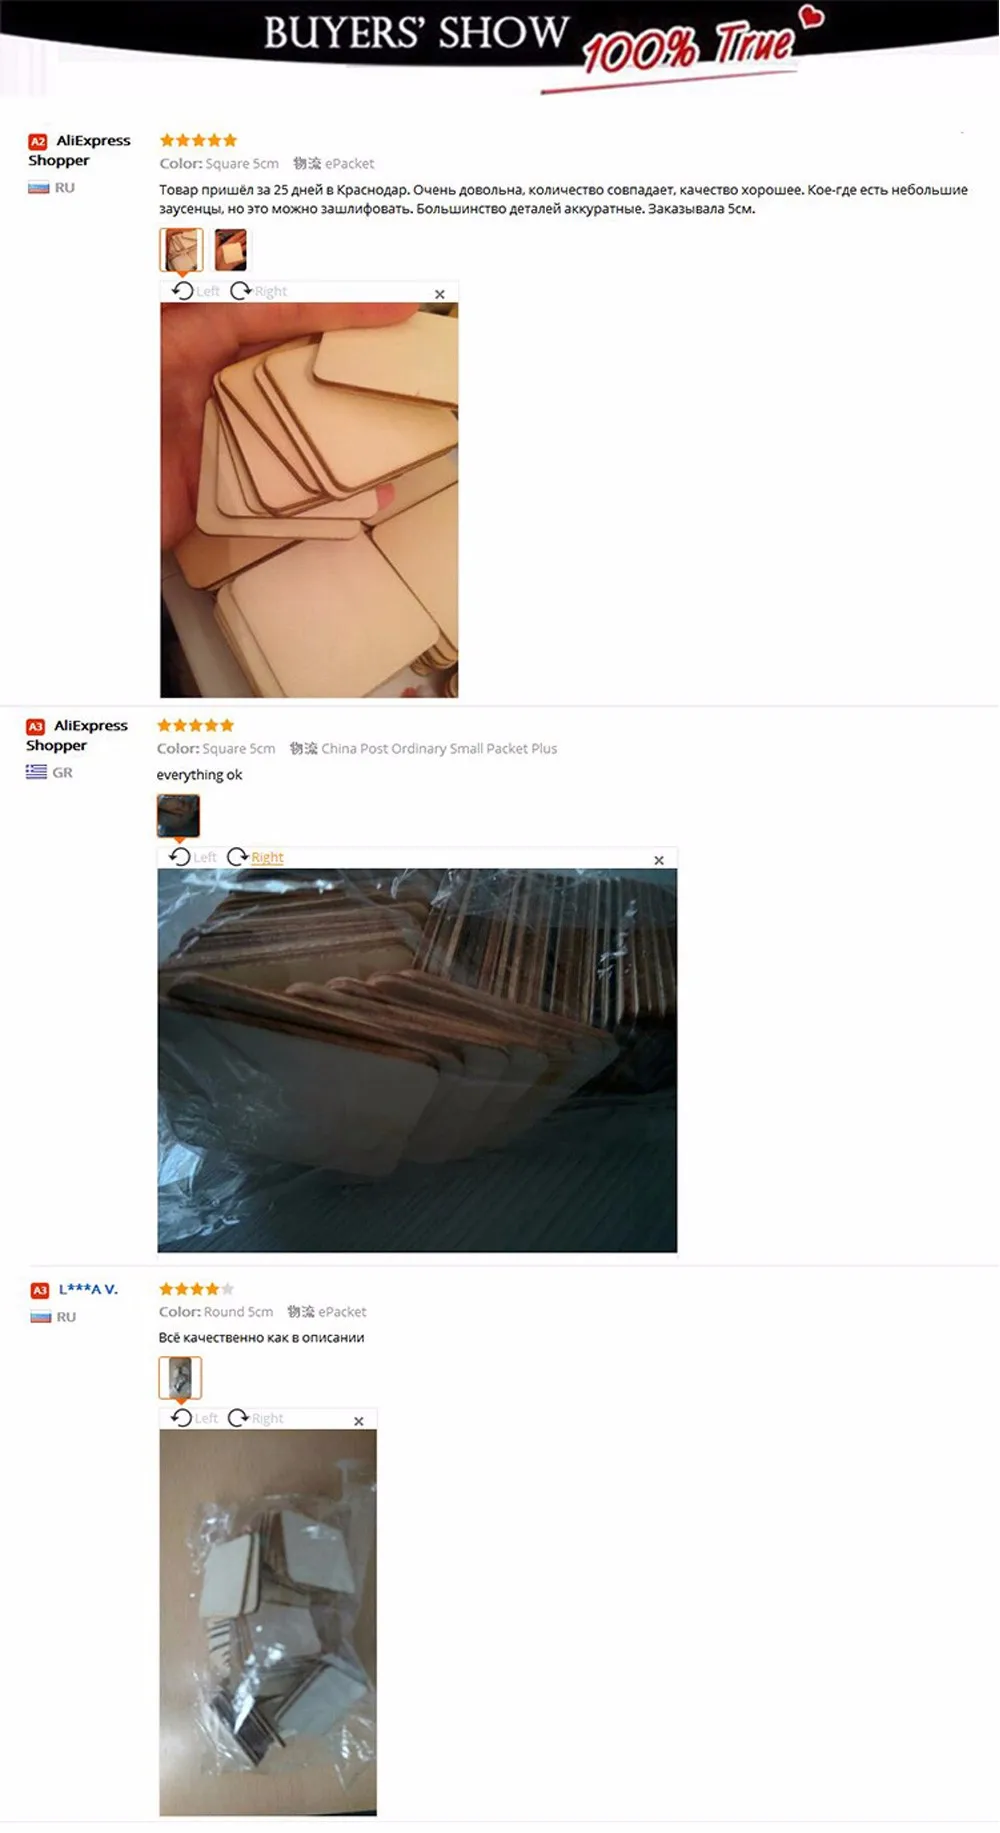Click the first review's five-star rating

[x=198, y=140]
